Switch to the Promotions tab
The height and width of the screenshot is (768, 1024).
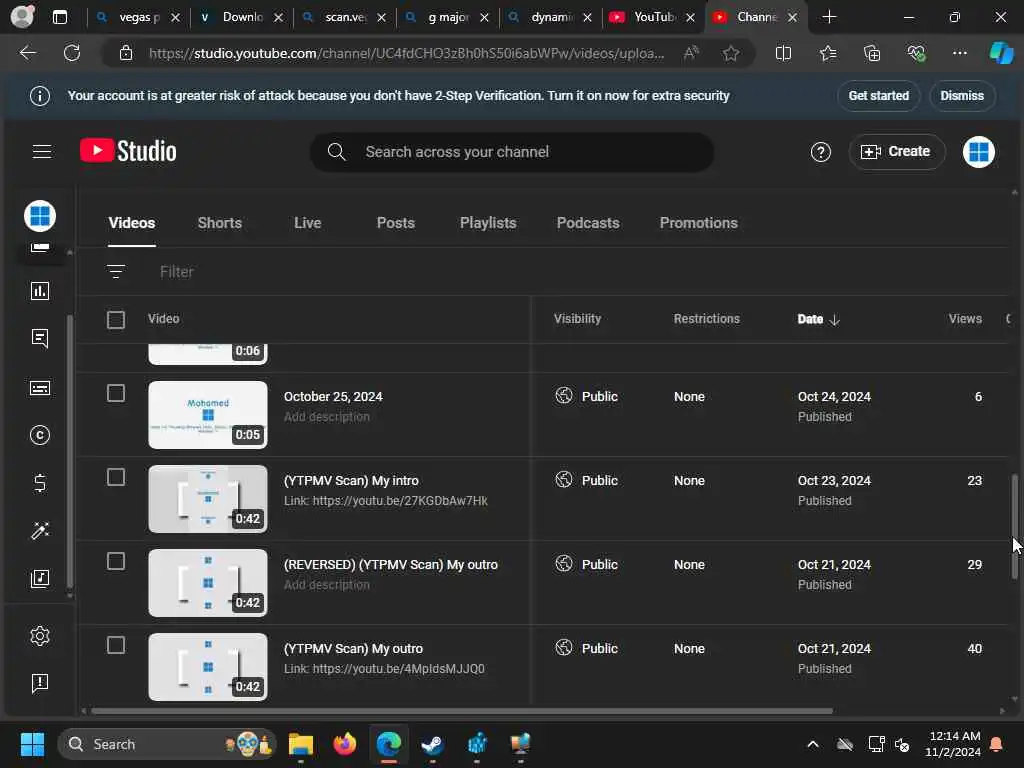(698, 223)
